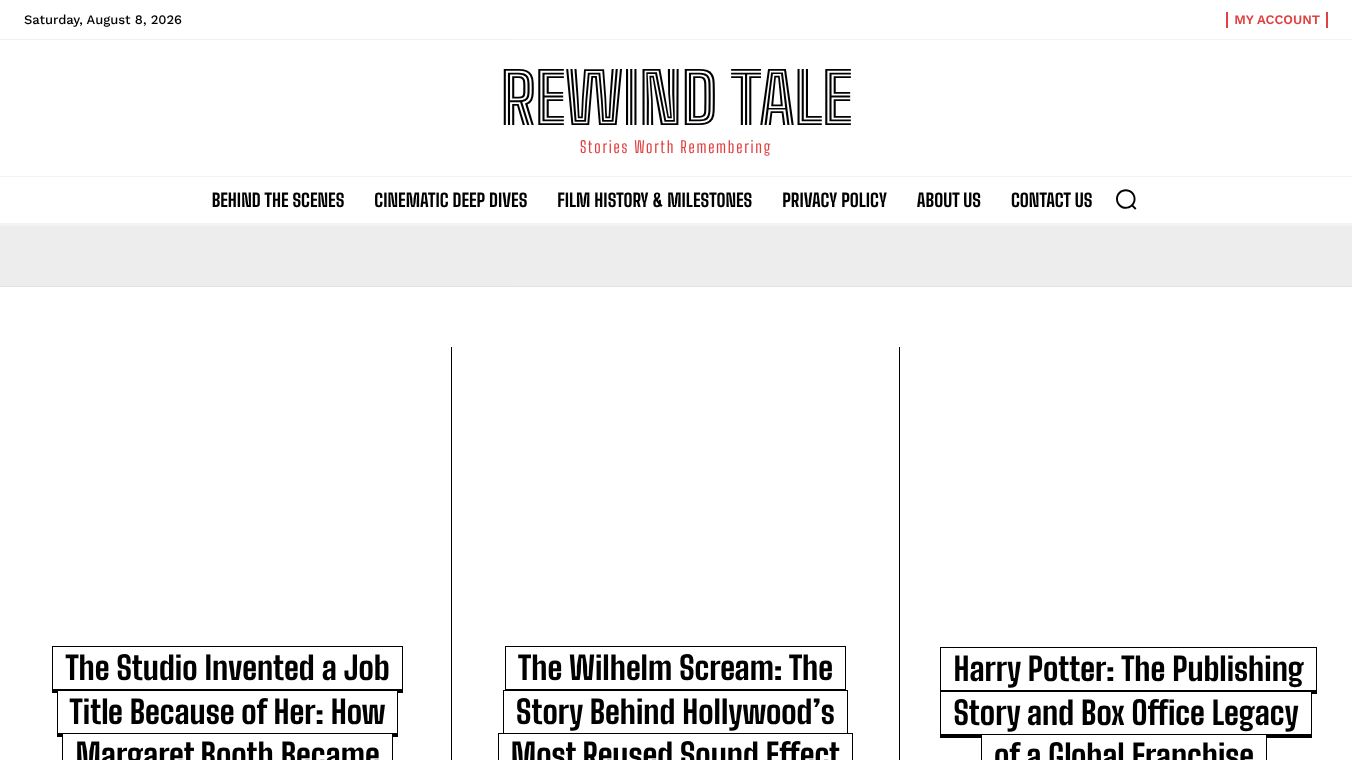Navigate to About Us page
Screen dimensions: 1352x760
948,200
